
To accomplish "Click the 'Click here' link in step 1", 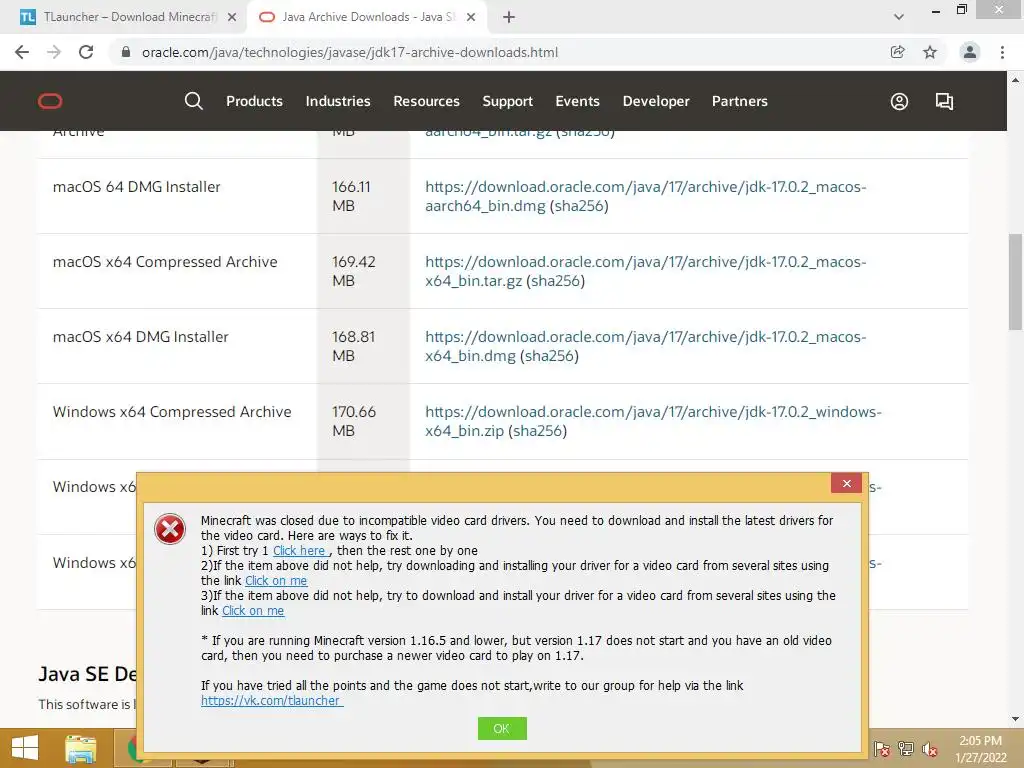I will [299, 551].
